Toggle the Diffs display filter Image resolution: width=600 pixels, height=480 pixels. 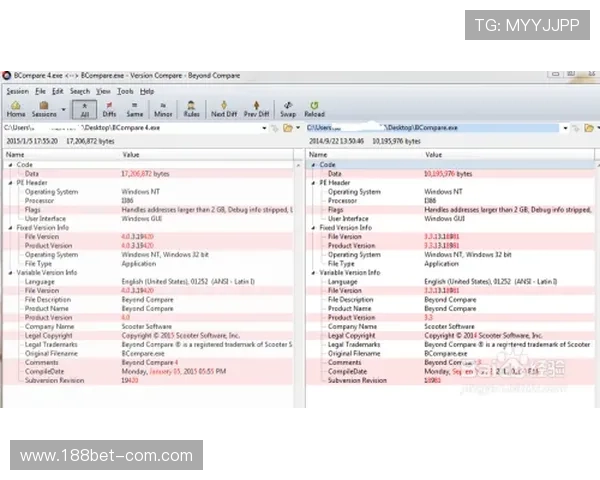(x=109, y=108)
